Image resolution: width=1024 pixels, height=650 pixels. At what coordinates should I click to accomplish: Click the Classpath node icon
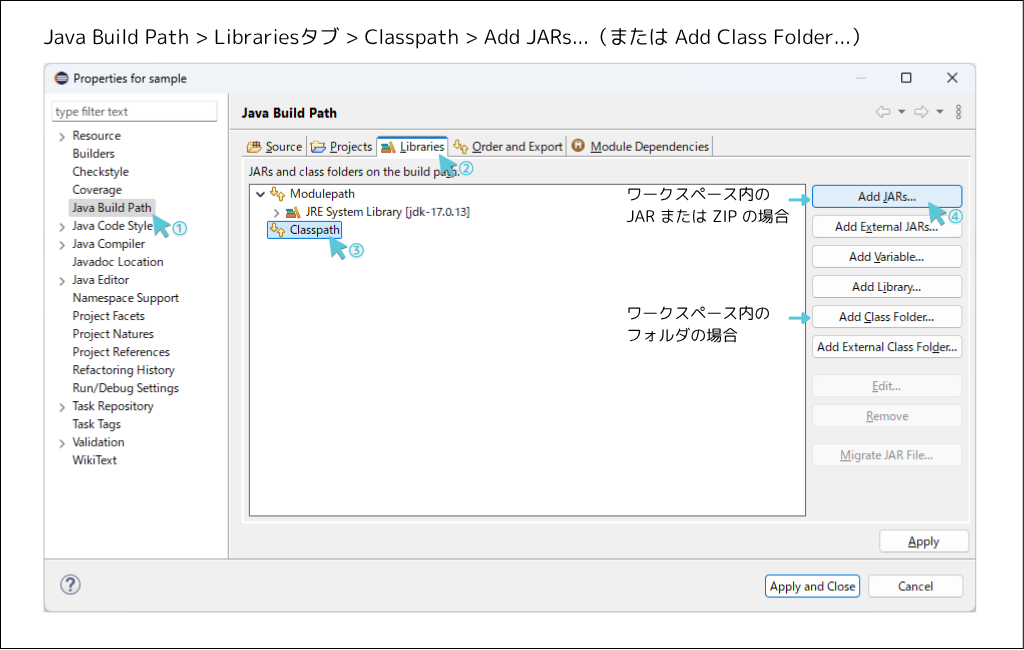tap(278, 230)
